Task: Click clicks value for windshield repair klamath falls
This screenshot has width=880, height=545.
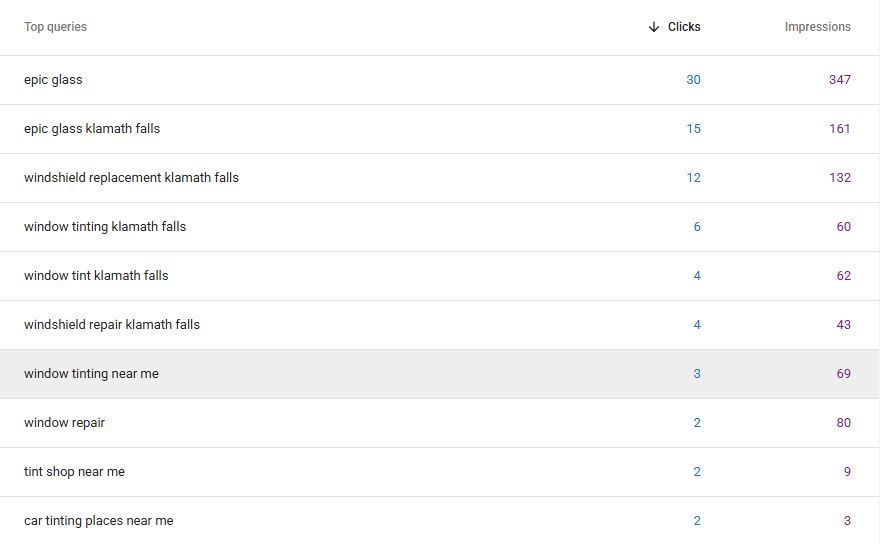Action: click(697, 325)
